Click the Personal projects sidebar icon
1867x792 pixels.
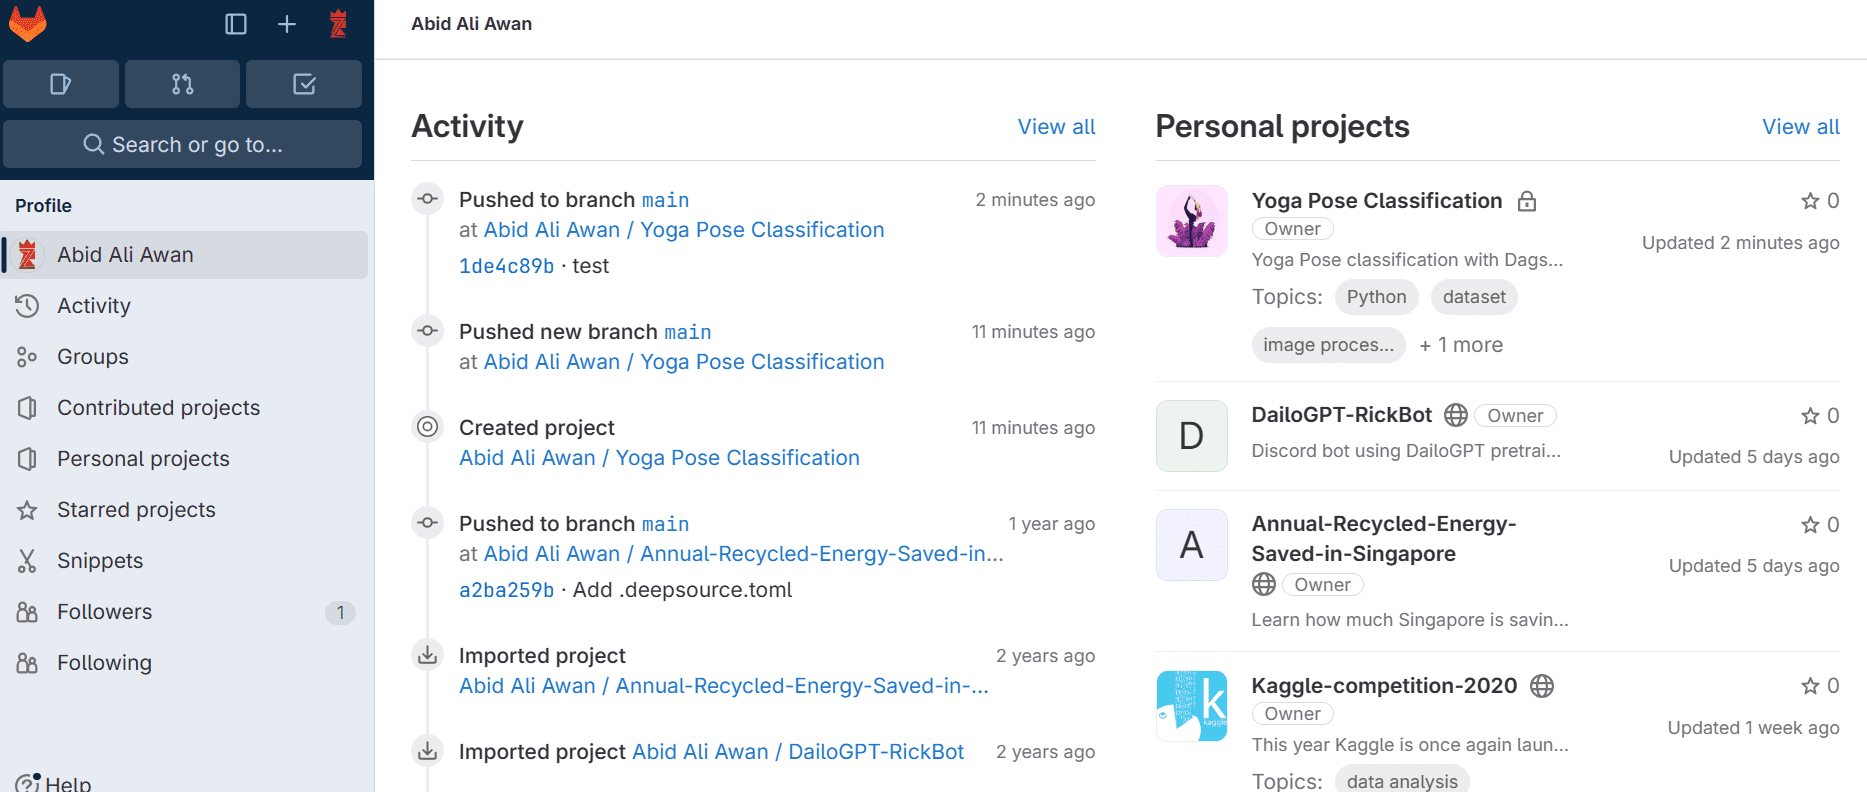[x=27, y=459]
